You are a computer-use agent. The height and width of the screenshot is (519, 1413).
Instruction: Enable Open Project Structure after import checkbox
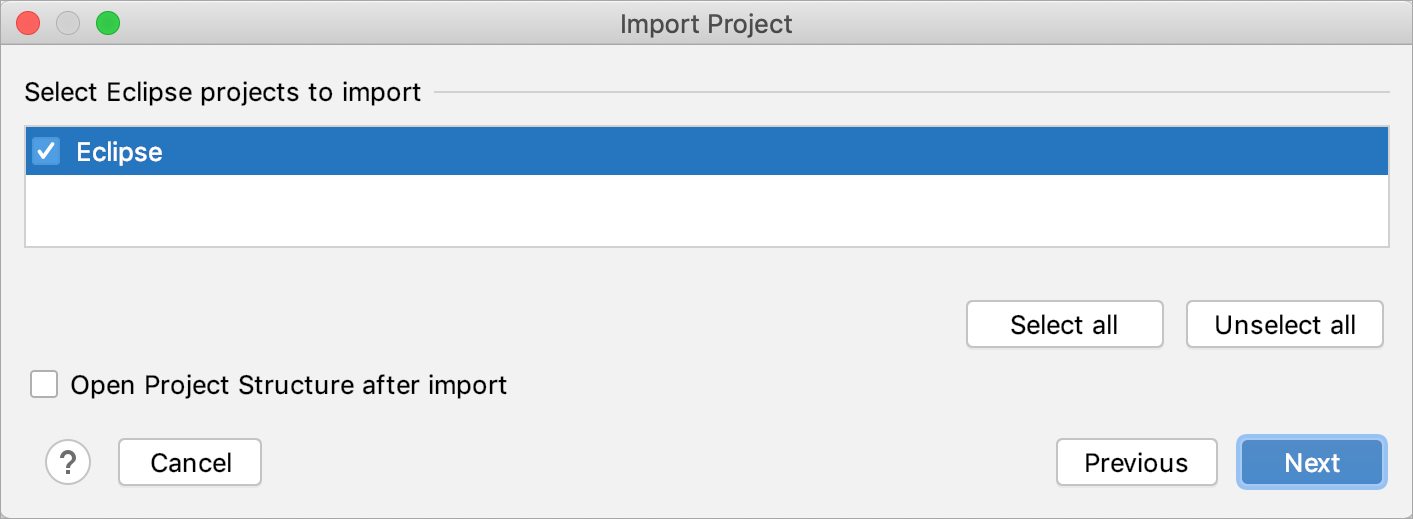44,384
